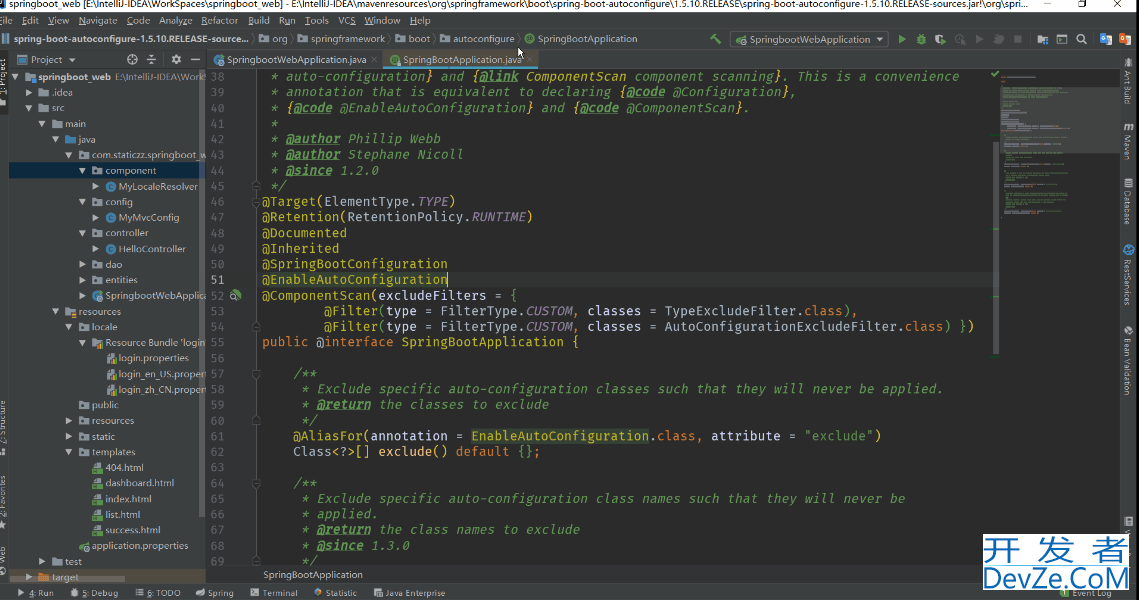Click the Run Anything icon
This screenshot has width=1139, height=600.
point(1062,39)
